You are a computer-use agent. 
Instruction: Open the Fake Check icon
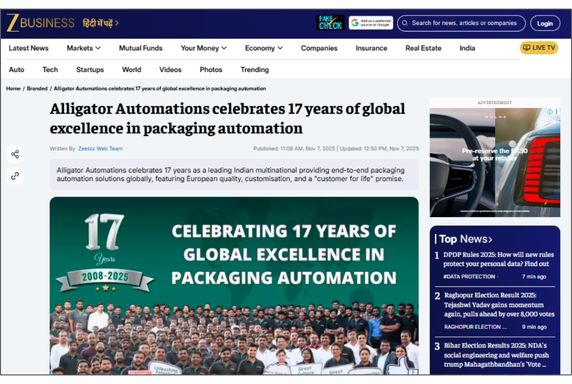tap(330, 23)
